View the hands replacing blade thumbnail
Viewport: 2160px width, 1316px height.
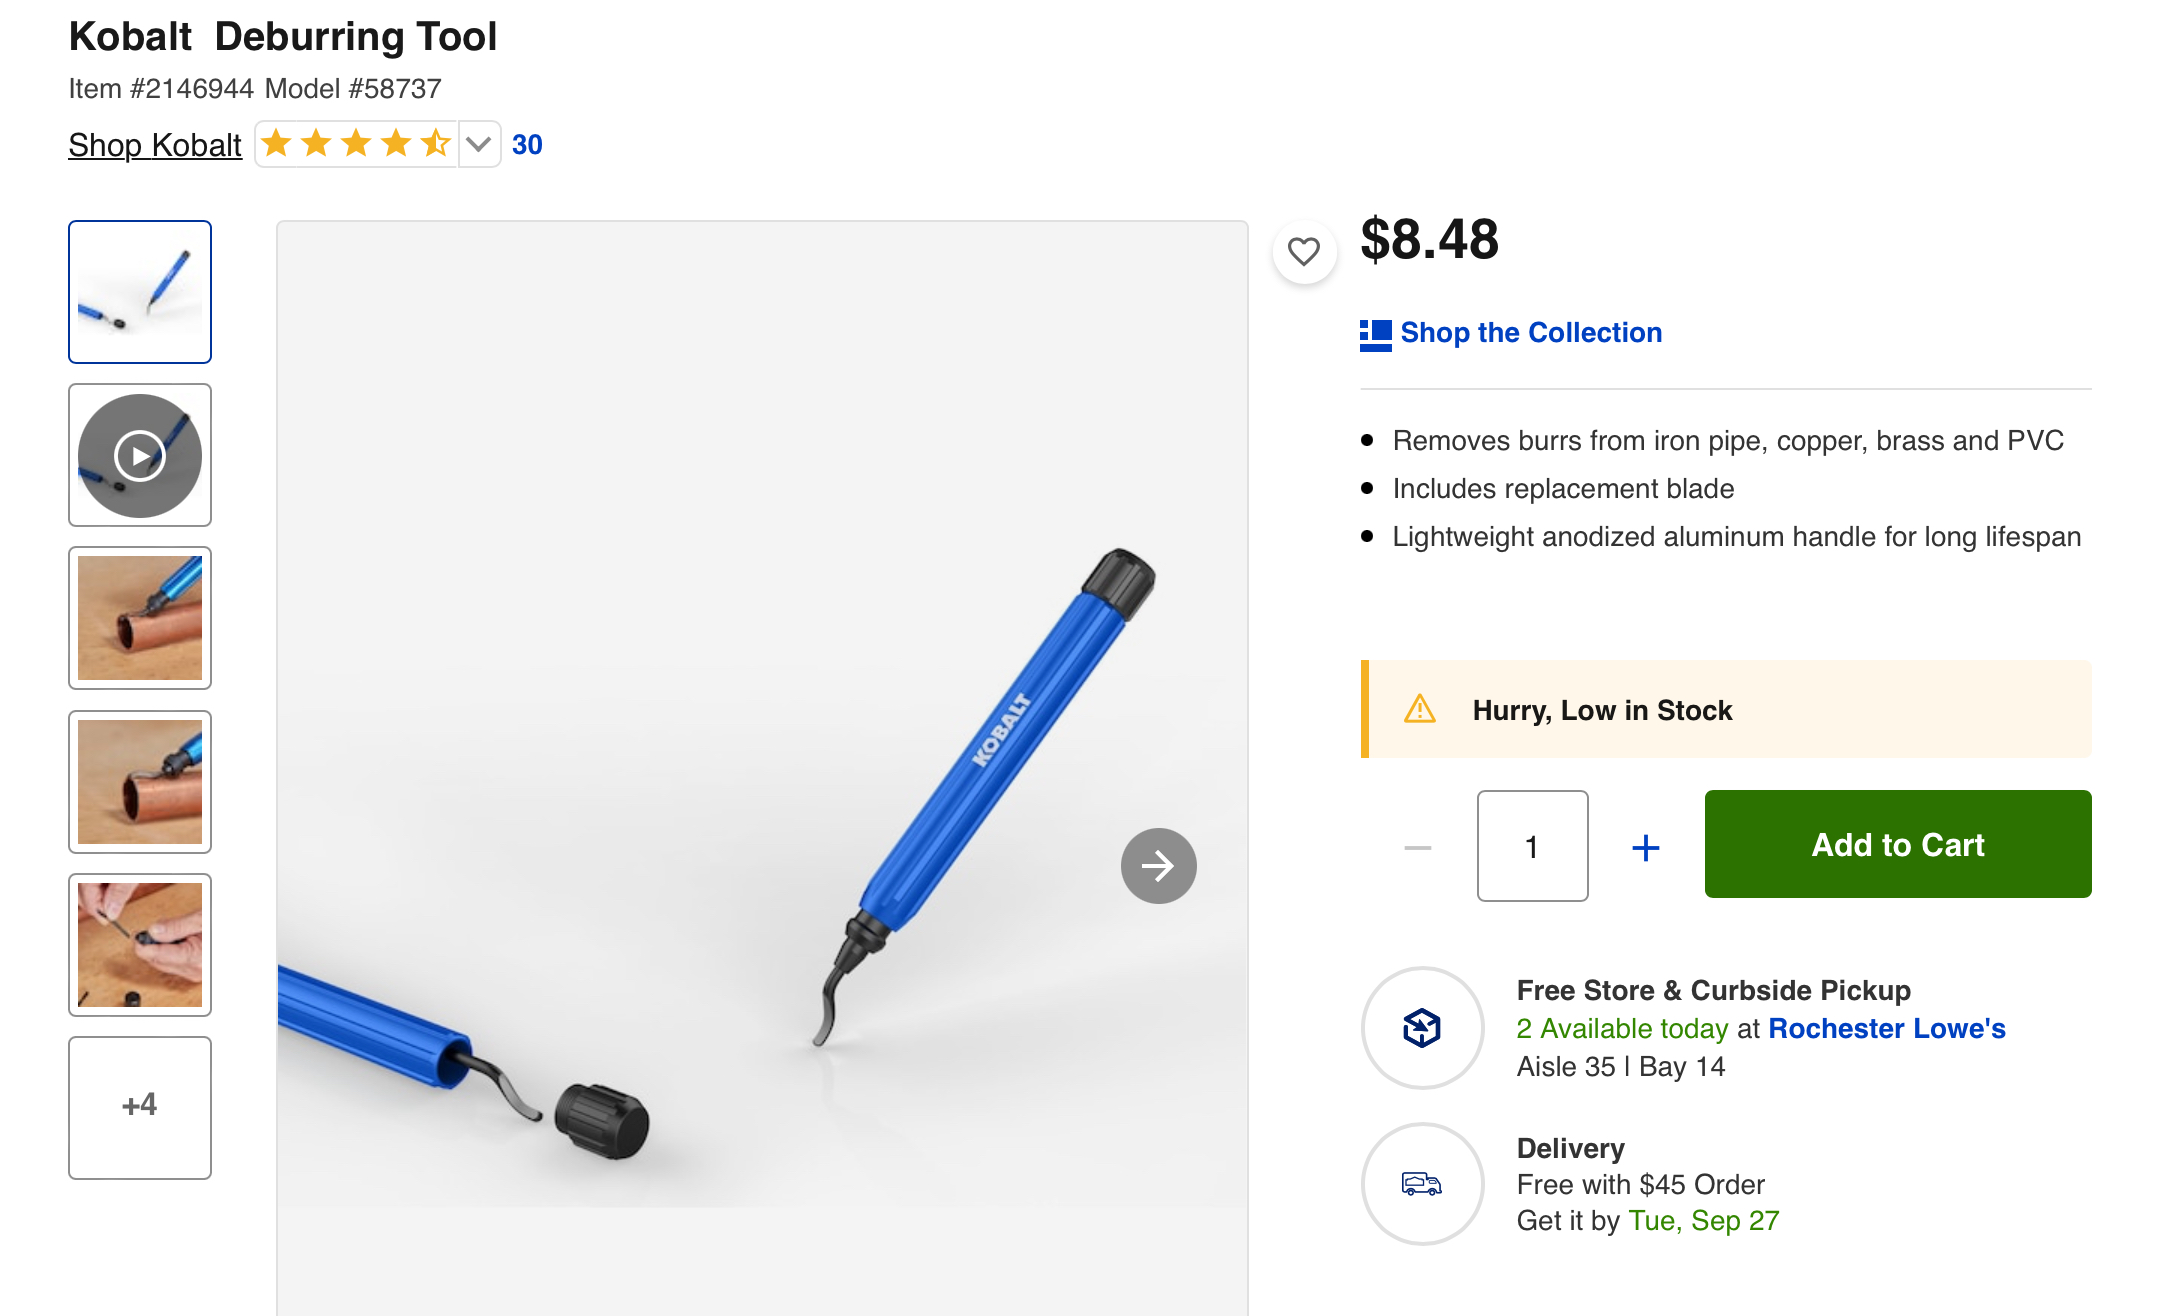click(x=140, y=944)
